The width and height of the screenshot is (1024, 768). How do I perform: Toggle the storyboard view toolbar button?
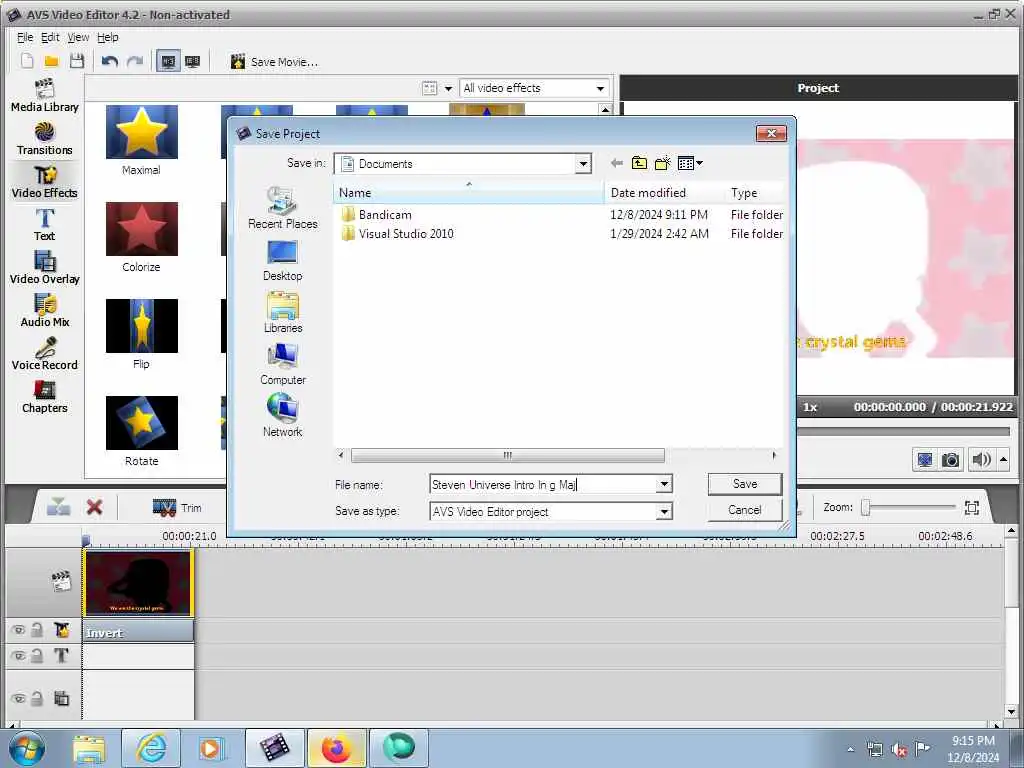coord(193,61)
